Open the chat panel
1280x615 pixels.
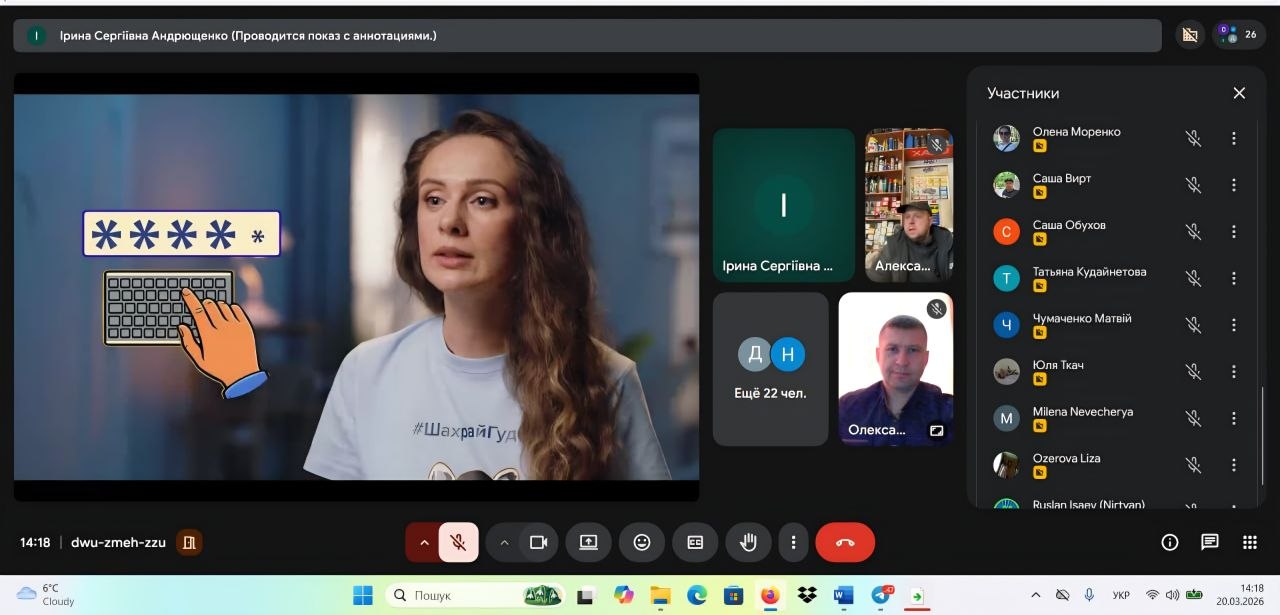(x=1209, y=542)
